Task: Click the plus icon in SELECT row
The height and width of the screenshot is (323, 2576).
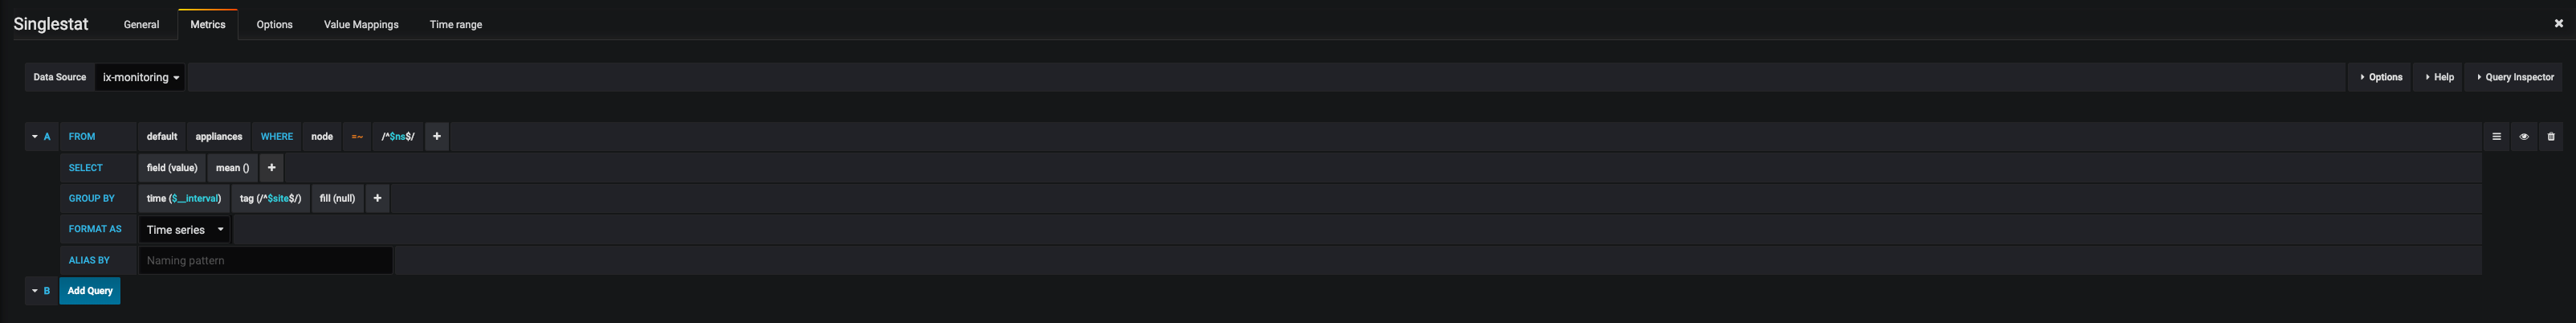Action: tap(271, 167)
